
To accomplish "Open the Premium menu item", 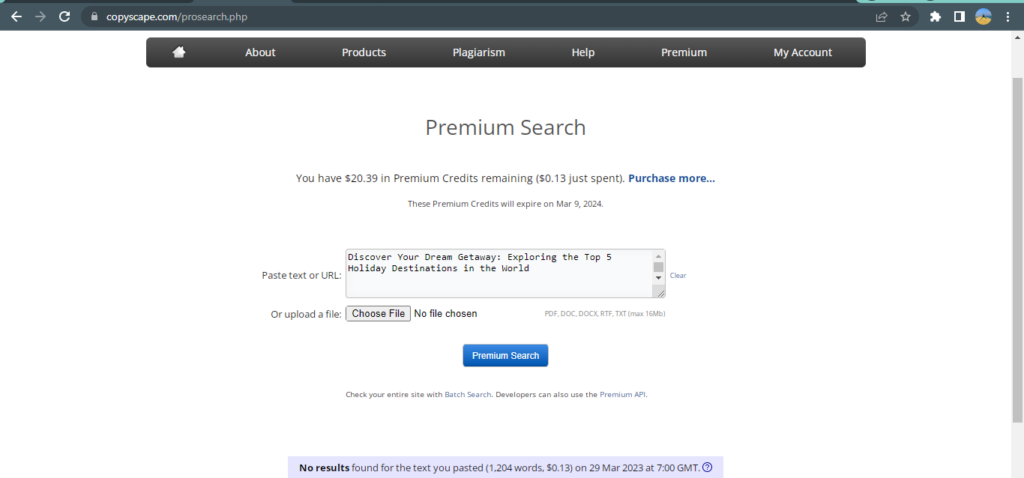I will tap(684, 53).
